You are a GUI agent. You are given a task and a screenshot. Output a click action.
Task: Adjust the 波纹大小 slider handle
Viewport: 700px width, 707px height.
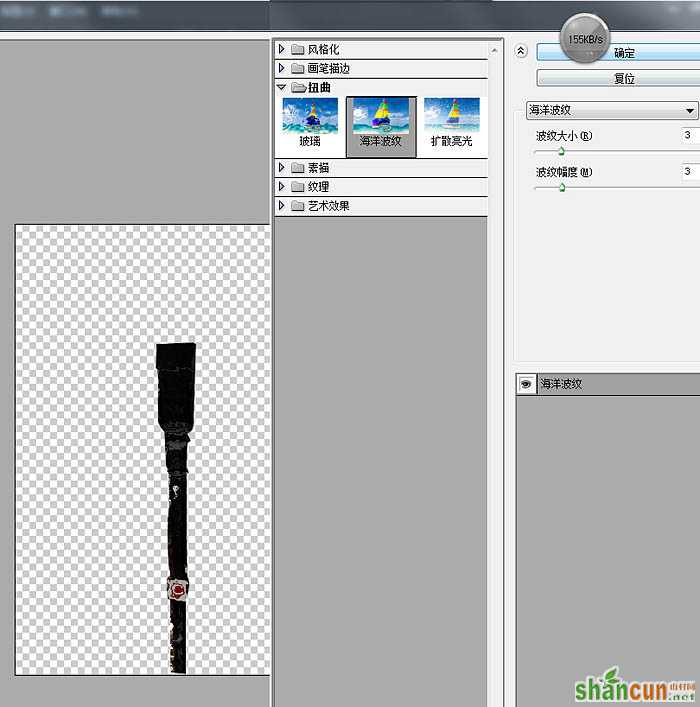click(561, 151)
